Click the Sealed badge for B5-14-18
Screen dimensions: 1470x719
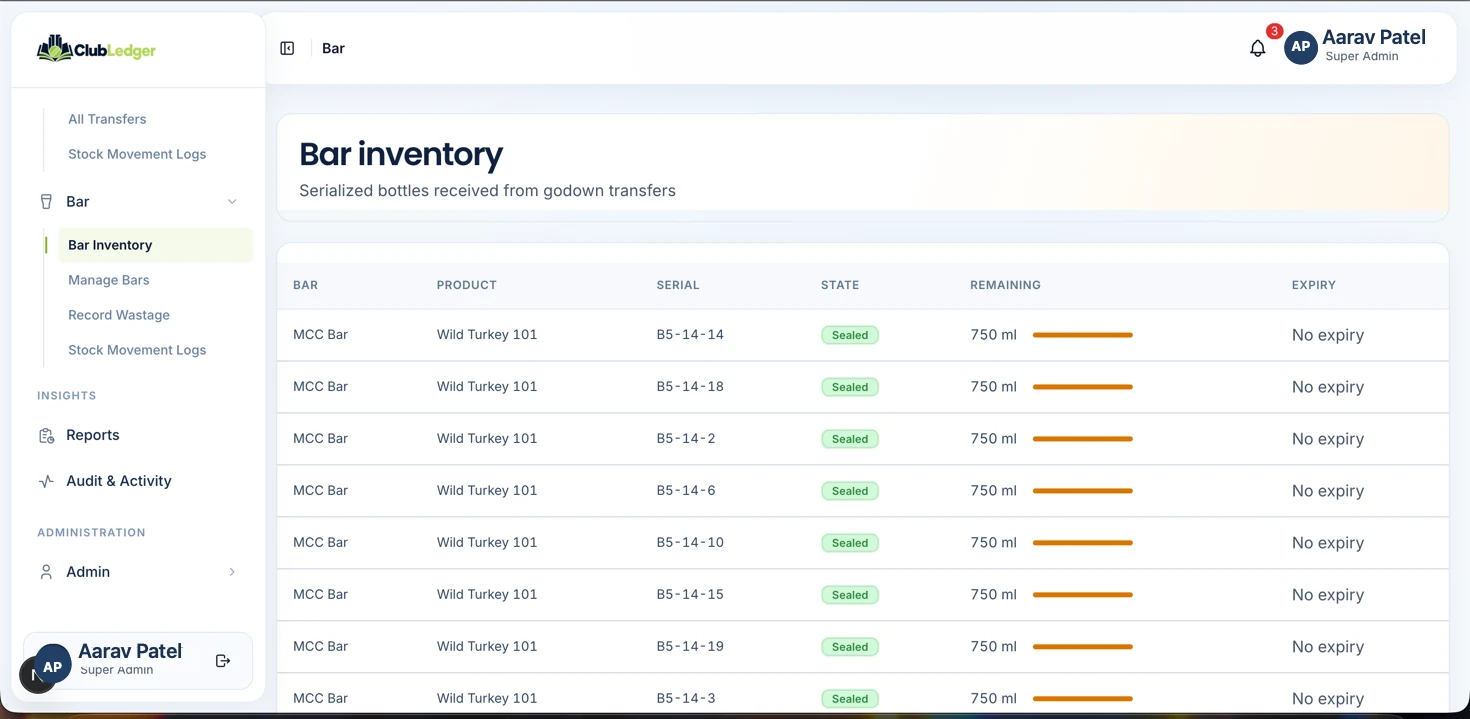(850, 387)
